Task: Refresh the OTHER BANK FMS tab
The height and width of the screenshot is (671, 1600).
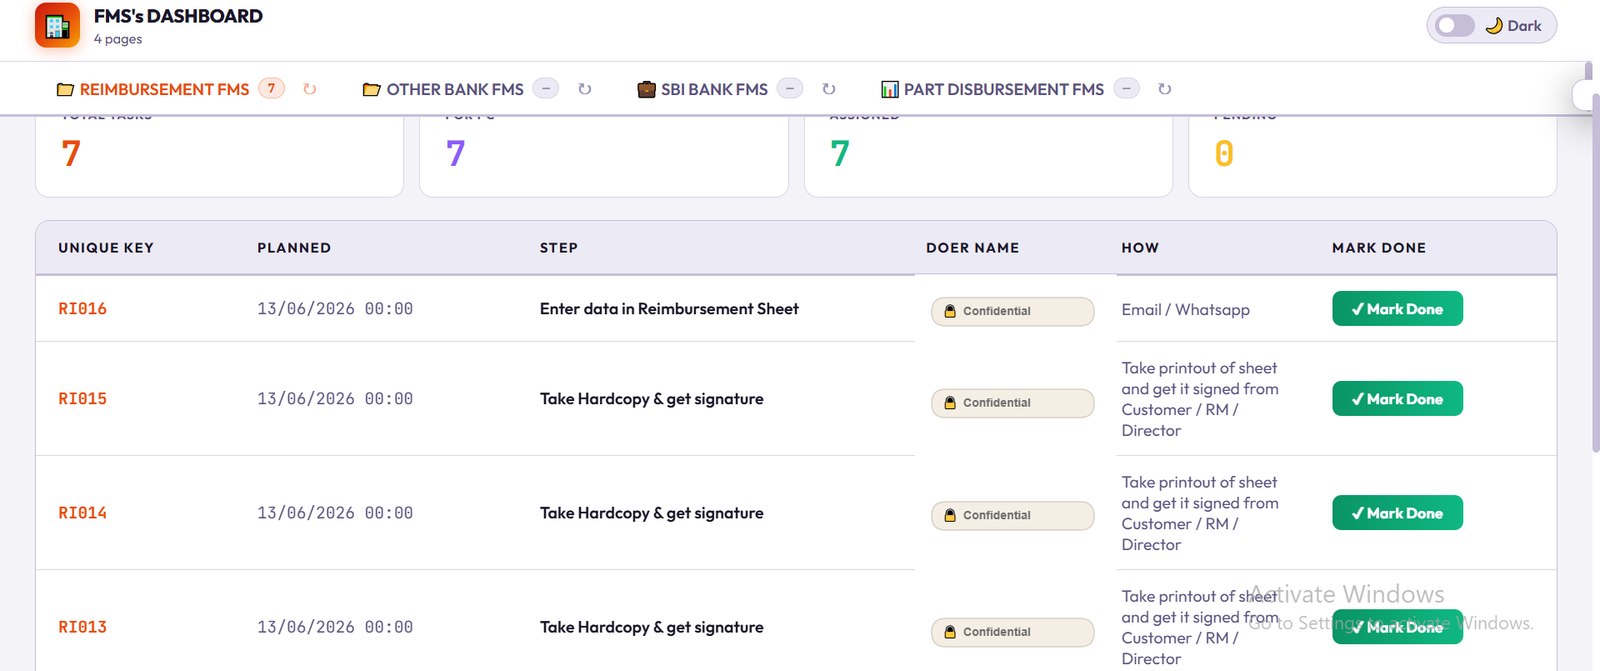Action: pyautogui.click(x=585, y=89)
